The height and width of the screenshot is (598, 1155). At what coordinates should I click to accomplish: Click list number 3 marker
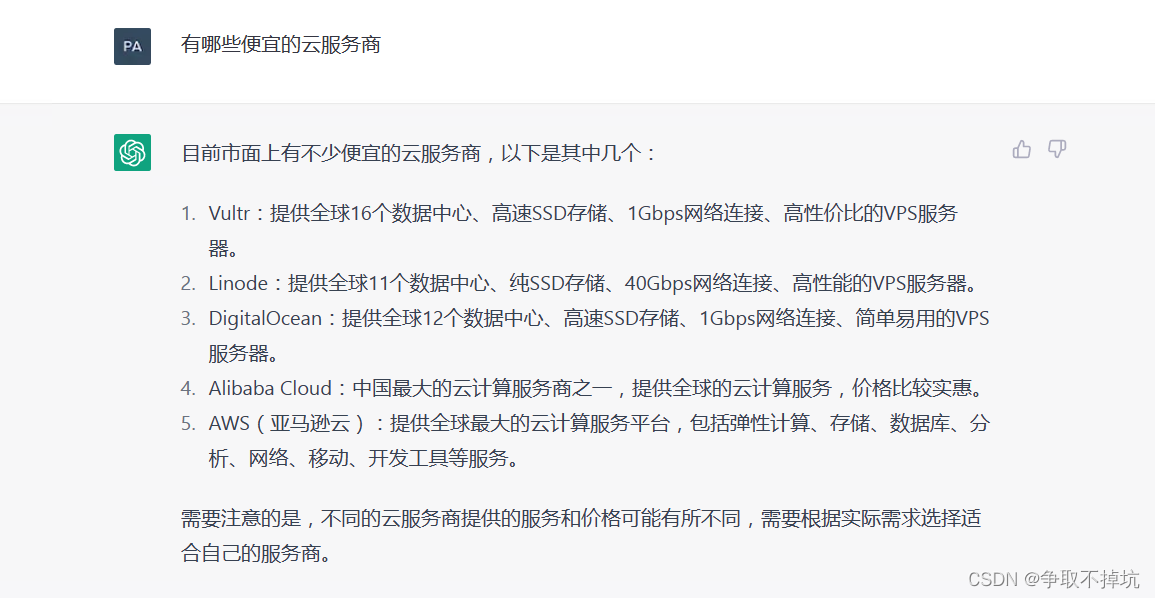pos(189,319)
